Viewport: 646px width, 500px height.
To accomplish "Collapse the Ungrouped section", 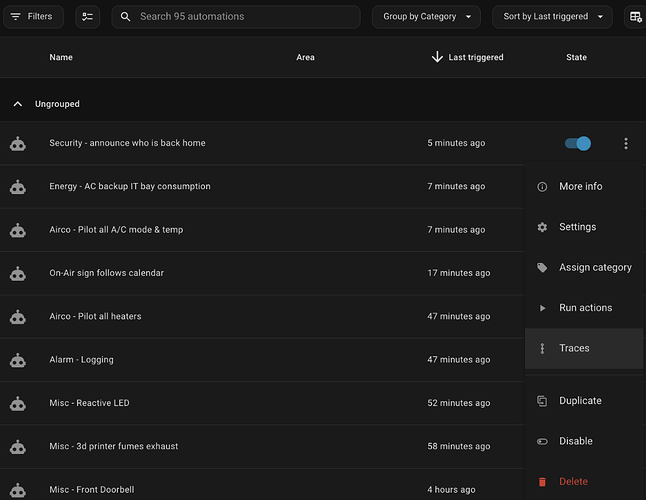I will tap(17, 104).
